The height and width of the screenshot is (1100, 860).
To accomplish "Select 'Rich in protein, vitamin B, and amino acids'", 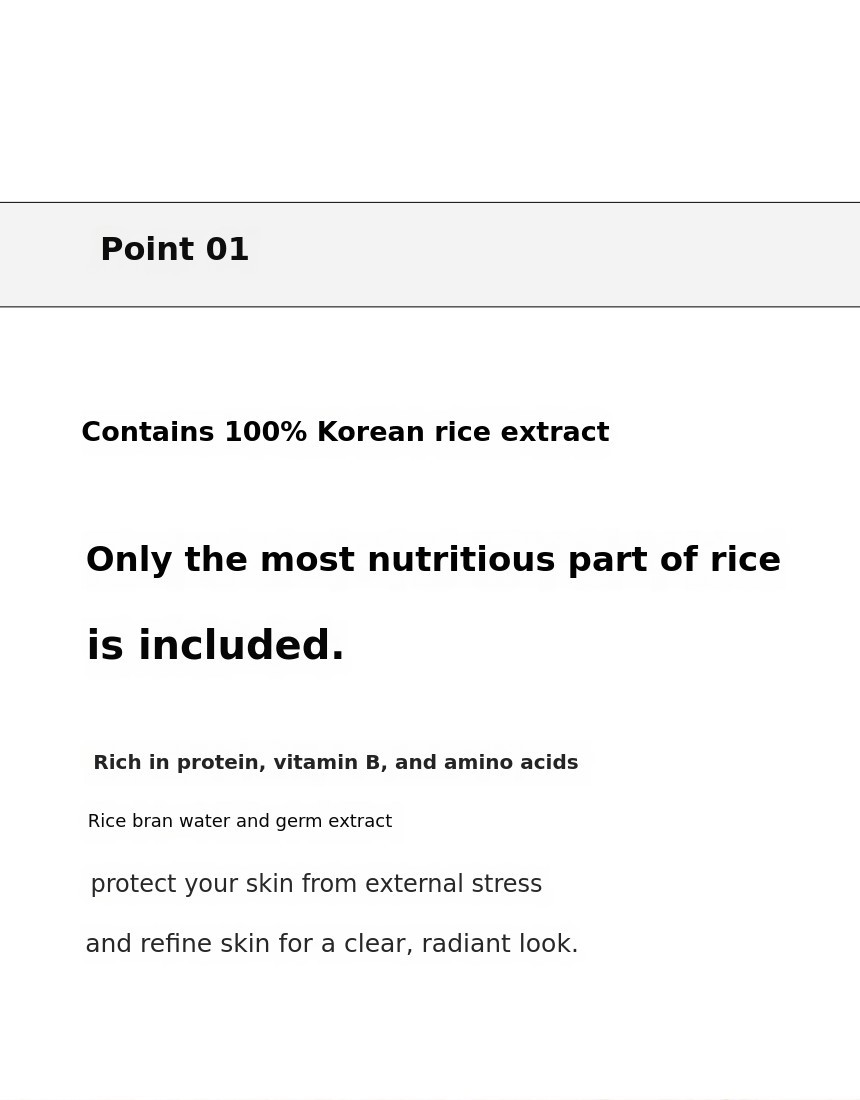I will pos(335,763).
